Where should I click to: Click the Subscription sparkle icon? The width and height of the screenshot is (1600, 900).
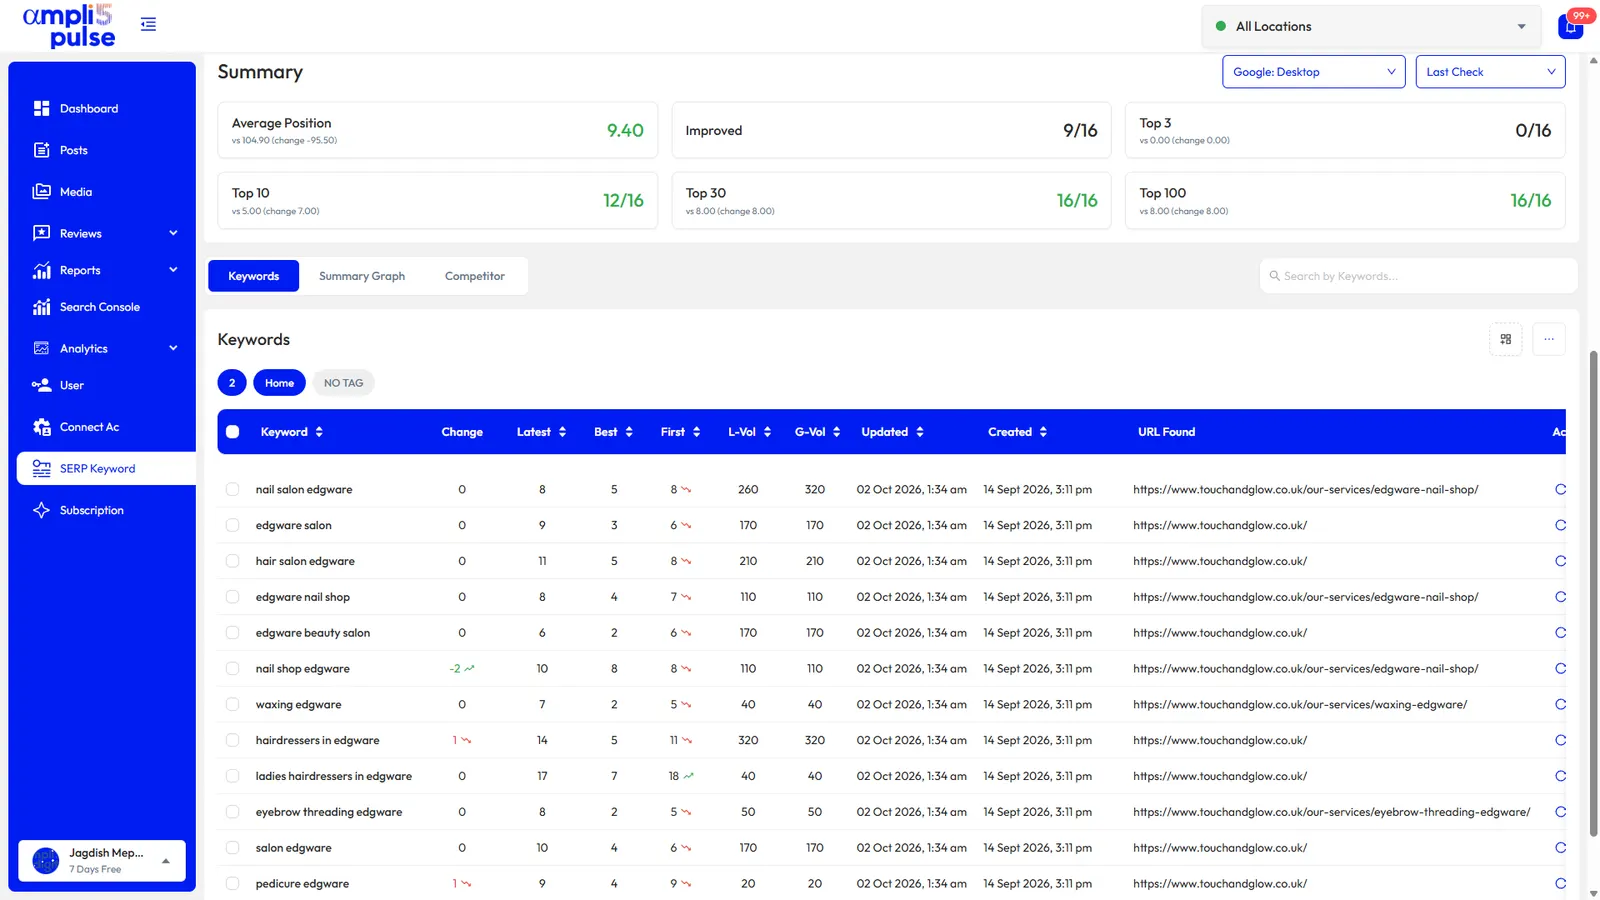[x=41, y=510]
